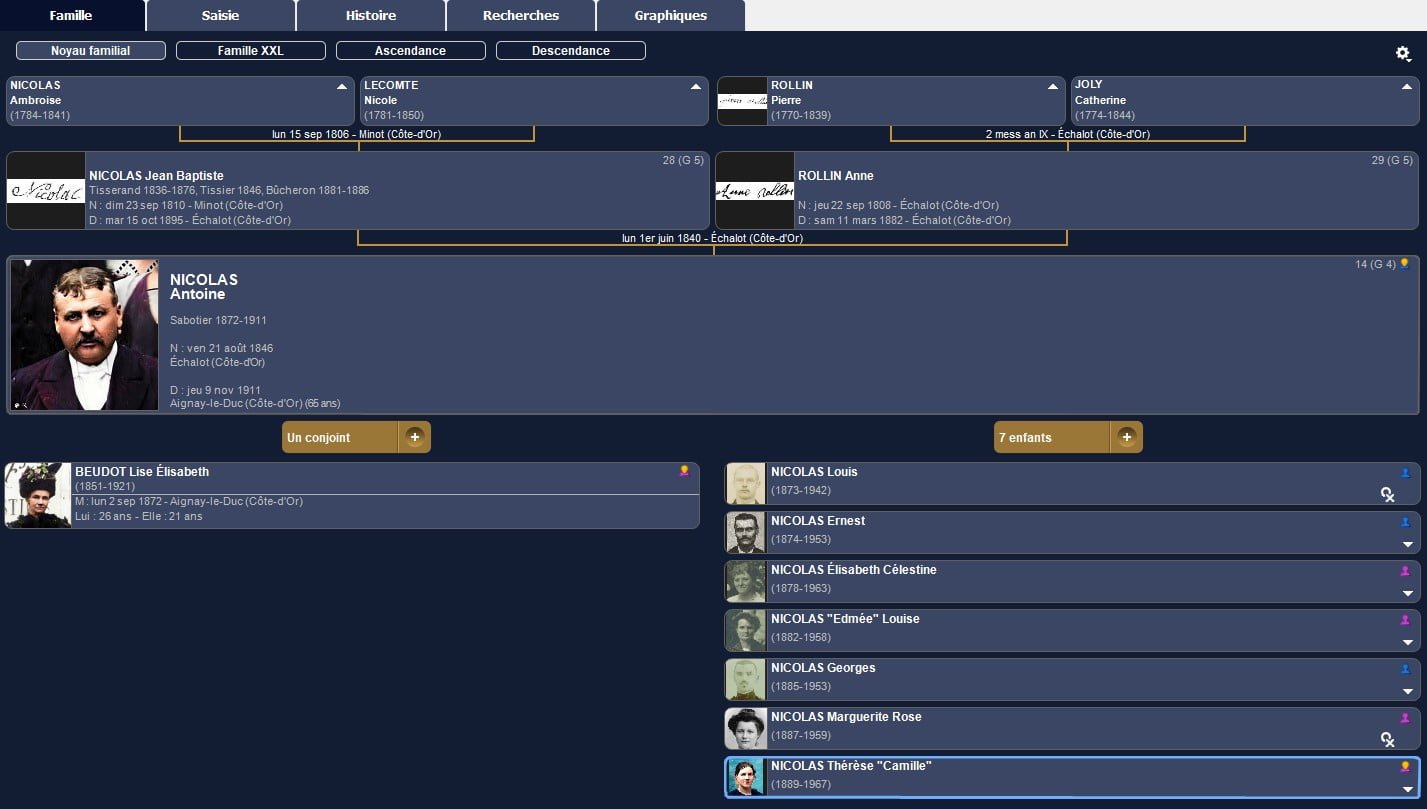1427x809 pixels.
Task: Click the gold person icon on Lise Élisabeth Beudot's card
Action: pyautogui.click(x=684, y=471)
